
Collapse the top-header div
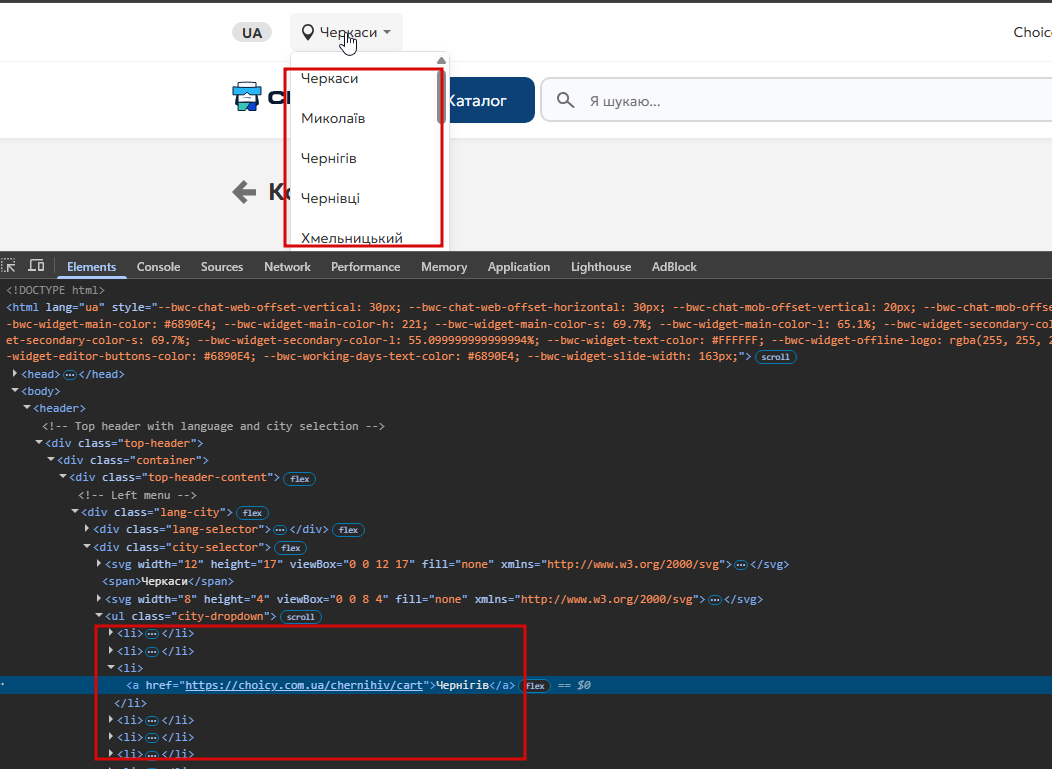(x=39, y=442)
